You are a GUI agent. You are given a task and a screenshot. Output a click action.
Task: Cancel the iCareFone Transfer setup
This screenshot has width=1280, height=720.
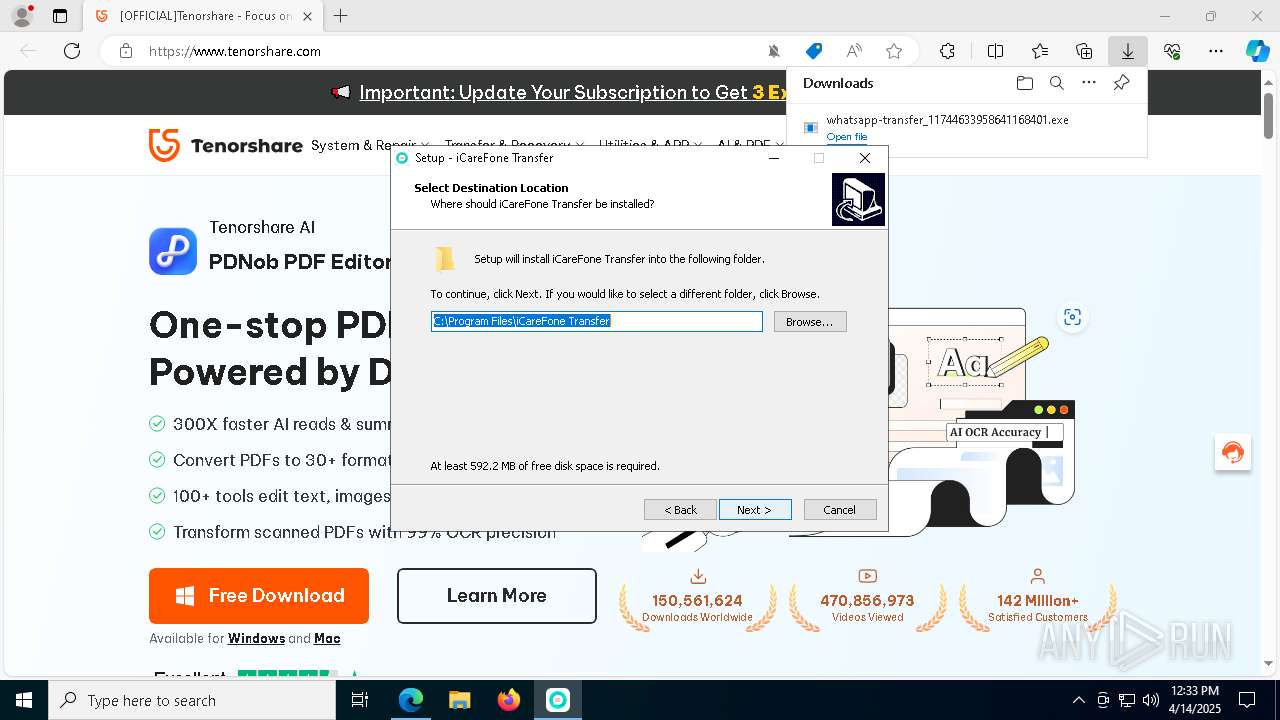[x=840, y=509]
